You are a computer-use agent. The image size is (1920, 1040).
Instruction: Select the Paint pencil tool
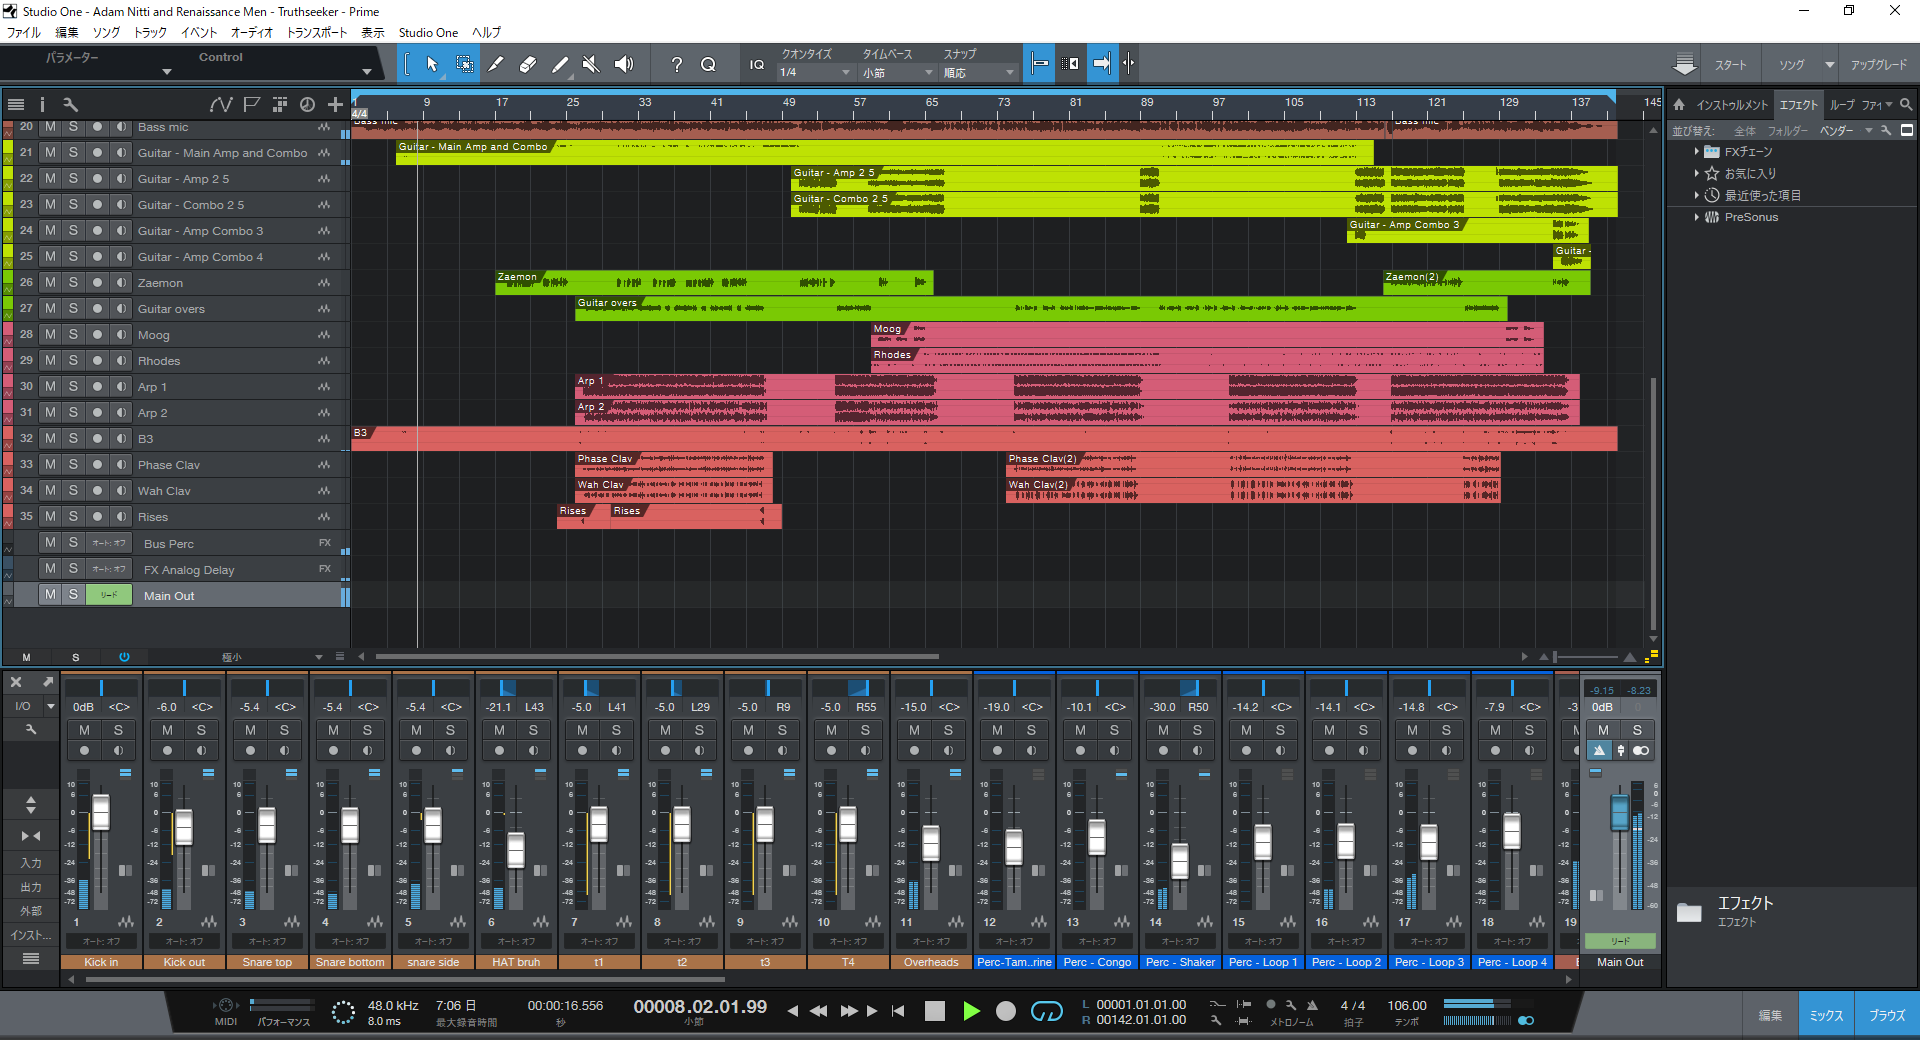560,65
